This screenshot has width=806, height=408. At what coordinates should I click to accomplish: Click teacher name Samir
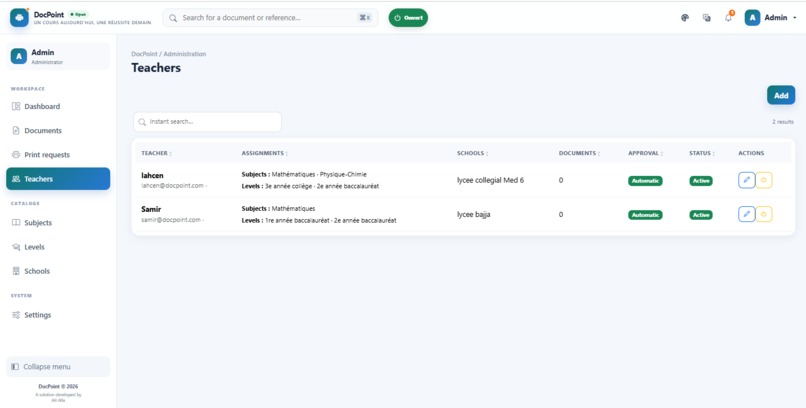pyautogui.click(x=151, y=209)
